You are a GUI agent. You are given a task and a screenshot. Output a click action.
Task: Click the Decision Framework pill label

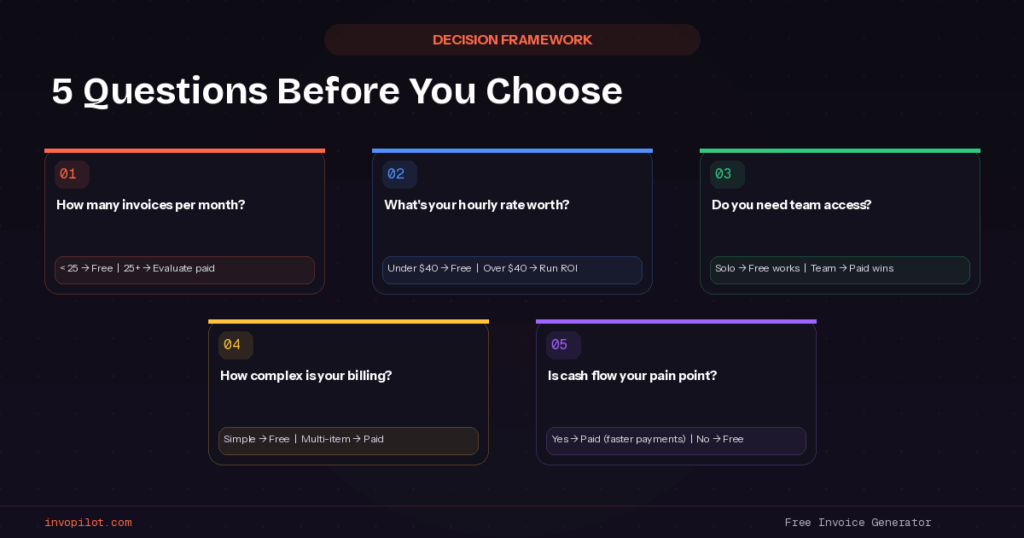(x=512, y=40)
